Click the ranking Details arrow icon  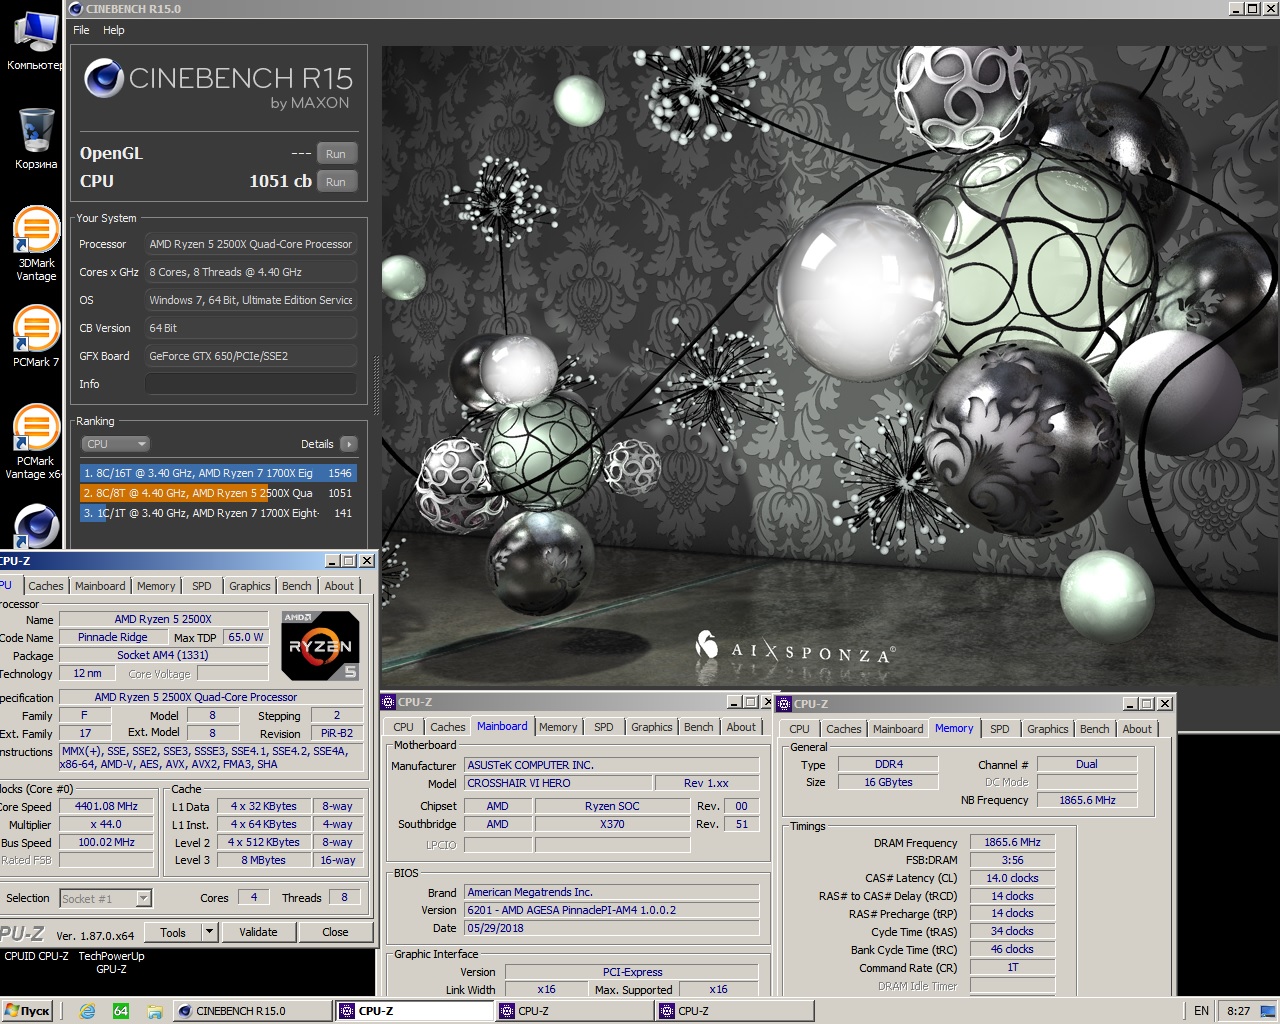click(x=348, y=444)
